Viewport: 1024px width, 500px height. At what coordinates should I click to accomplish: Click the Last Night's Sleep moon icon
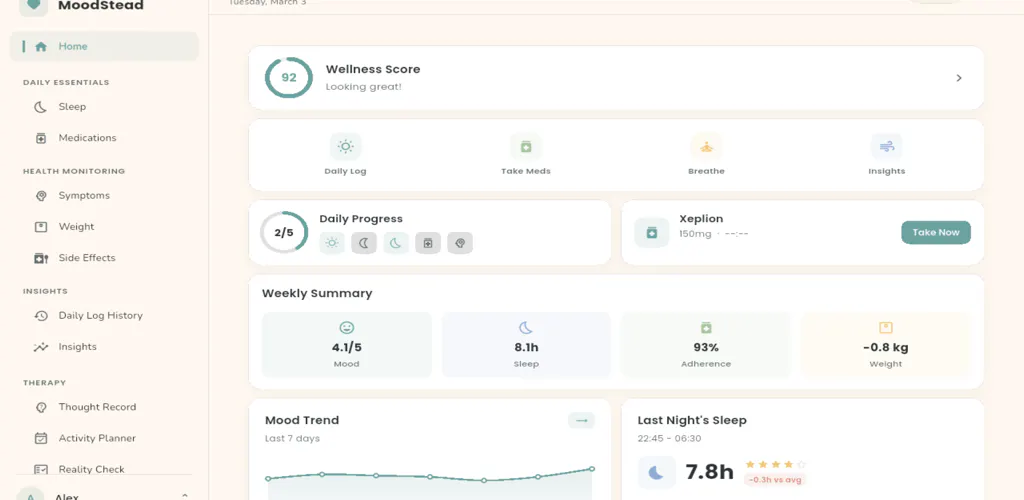[x=656, y=473]
